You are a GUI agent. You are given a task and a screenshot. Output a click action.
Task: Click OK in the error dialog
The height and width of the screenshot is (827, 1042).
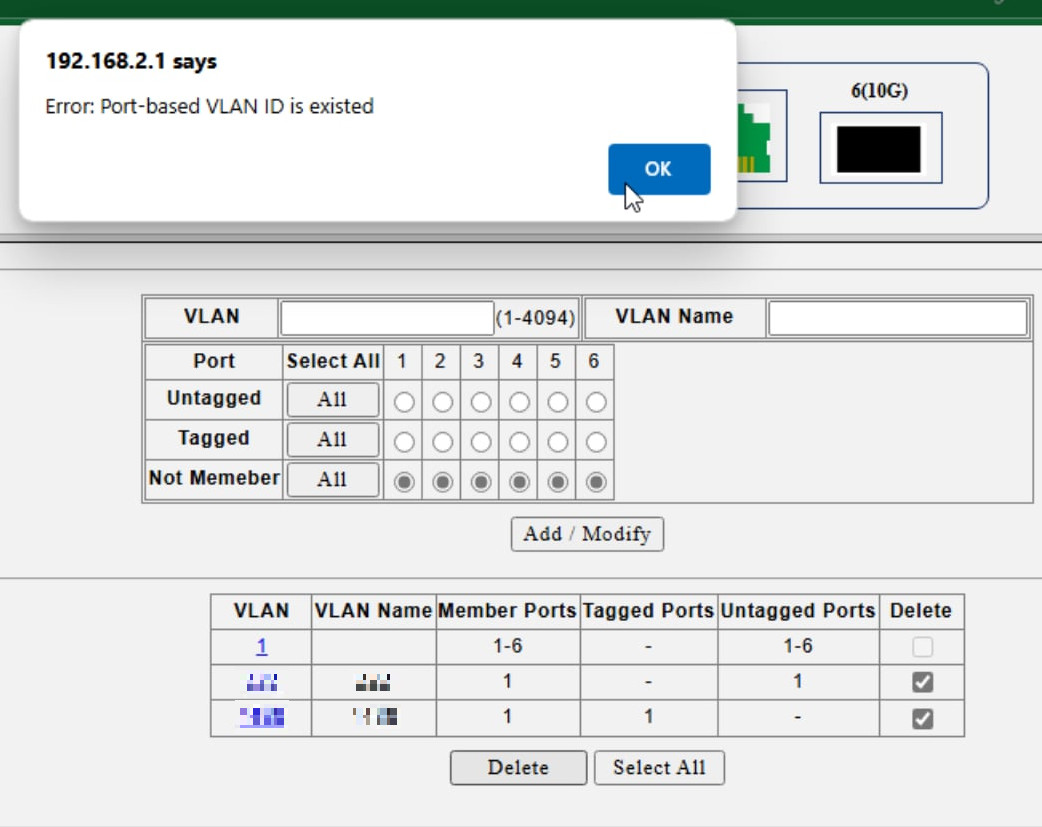point(658,169)
